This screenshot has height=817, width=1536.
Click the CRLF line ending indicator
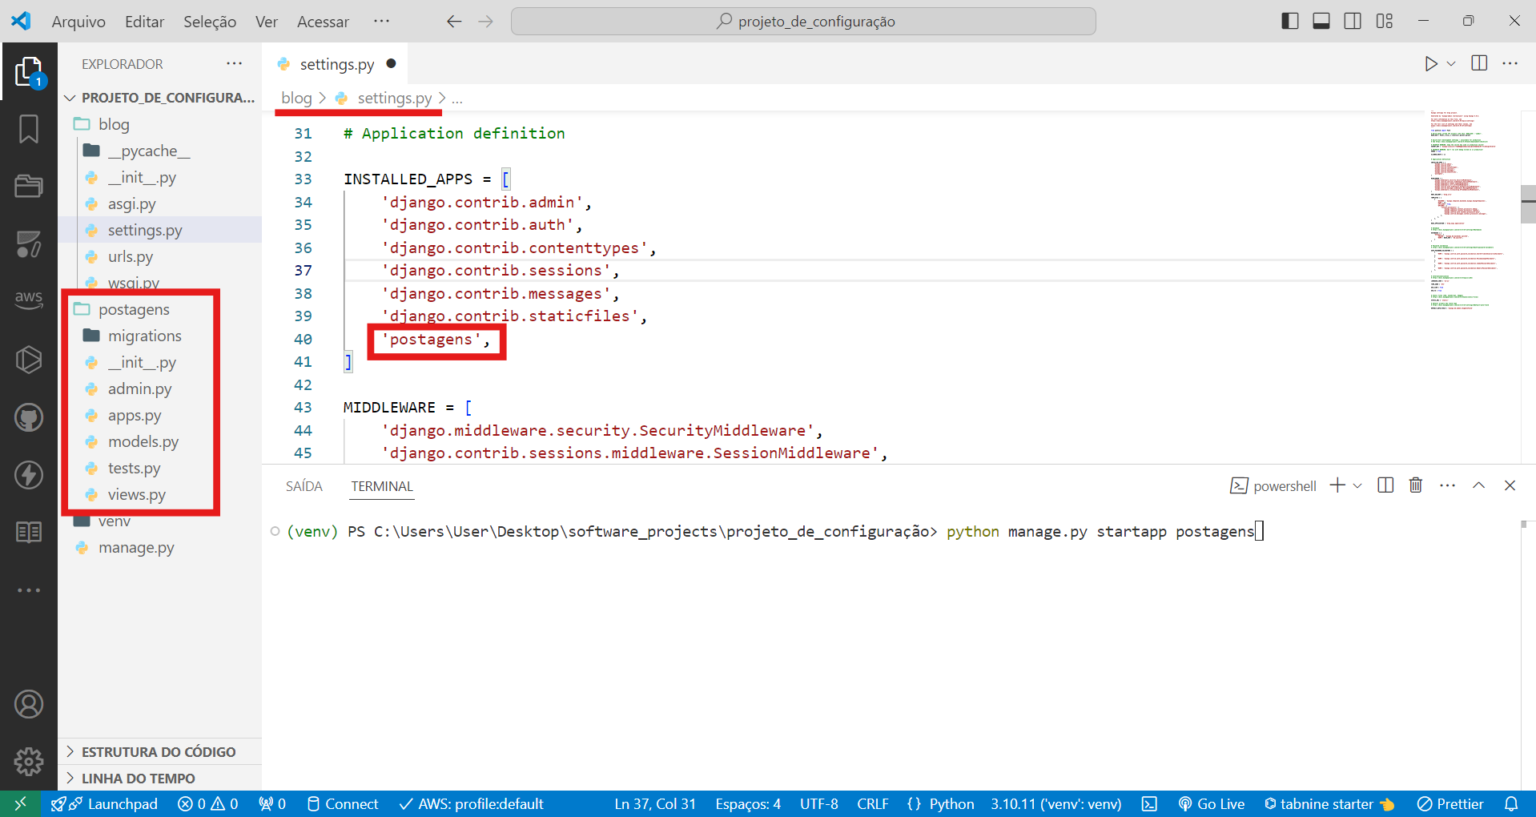(x=872, y=804)
